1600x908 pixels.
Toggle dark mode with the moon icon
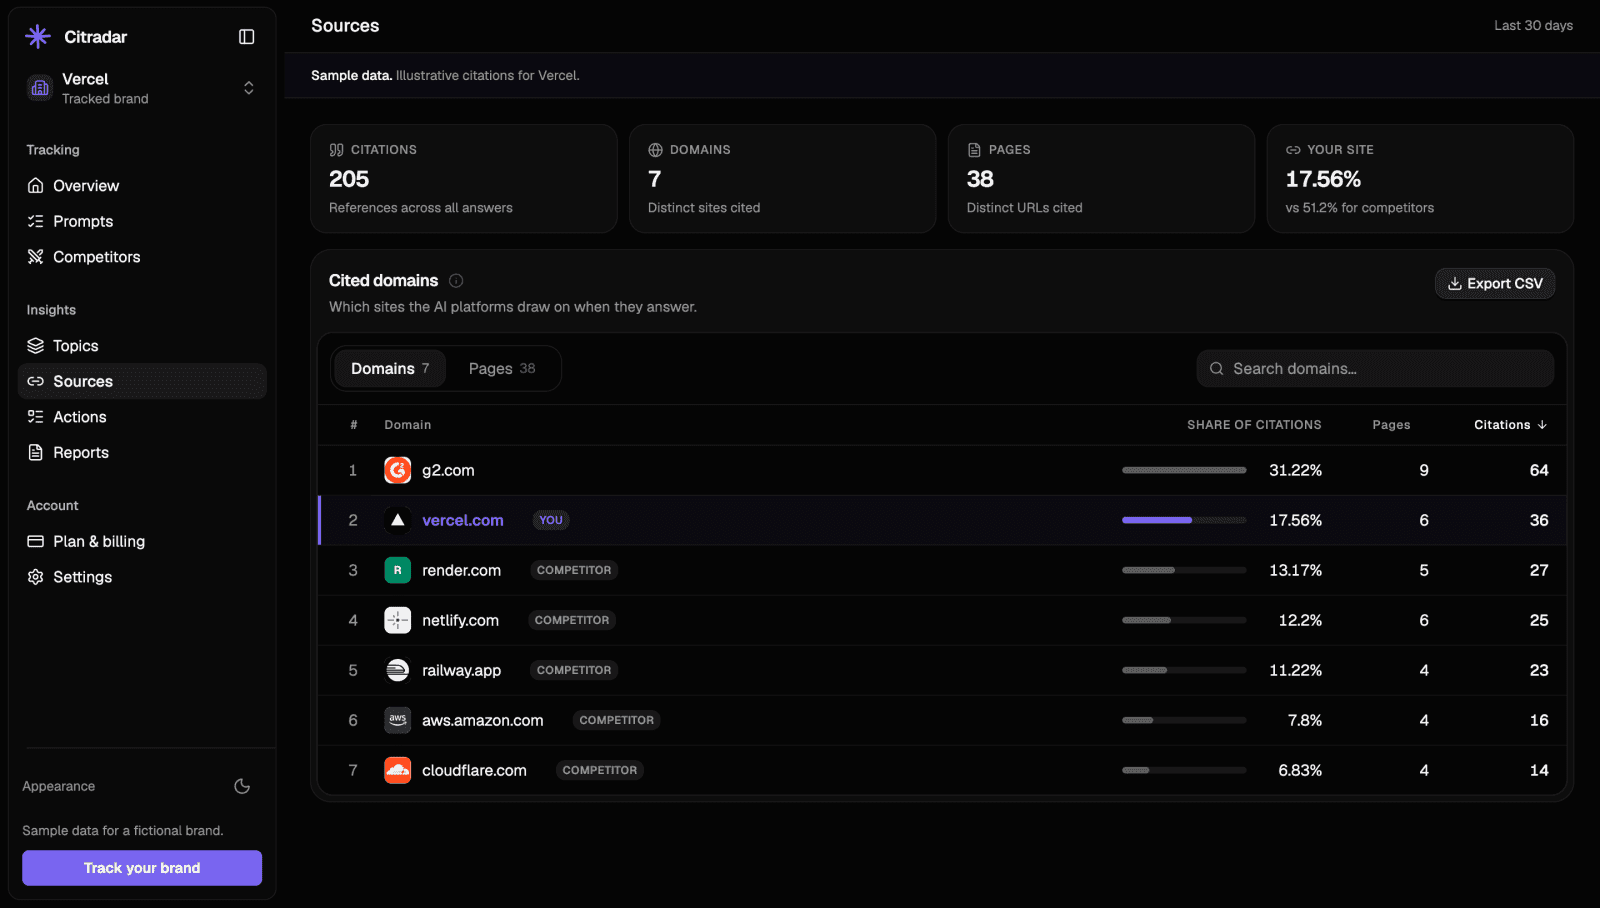[242, 786]
